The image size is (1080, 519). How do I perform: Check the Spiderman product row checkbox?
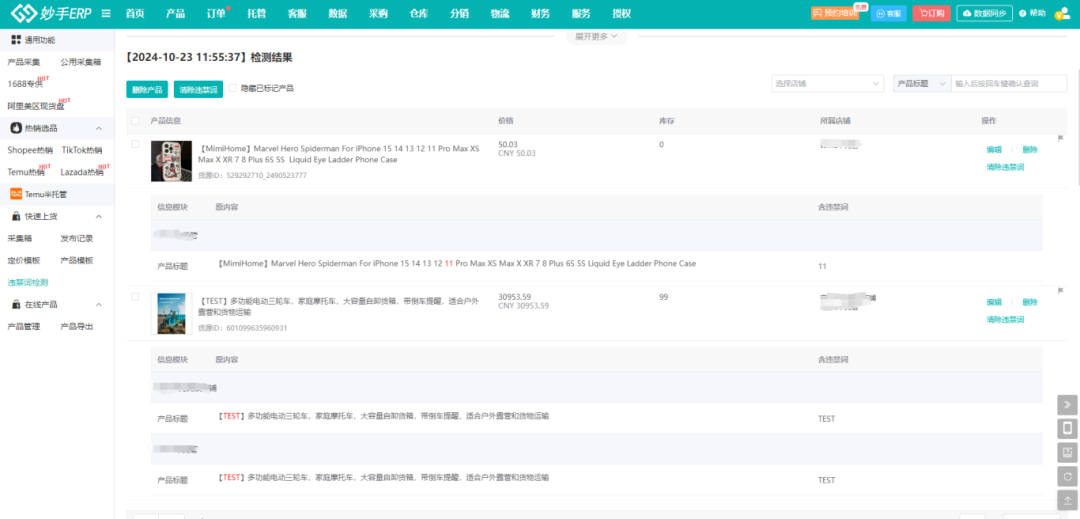[135, 144]
